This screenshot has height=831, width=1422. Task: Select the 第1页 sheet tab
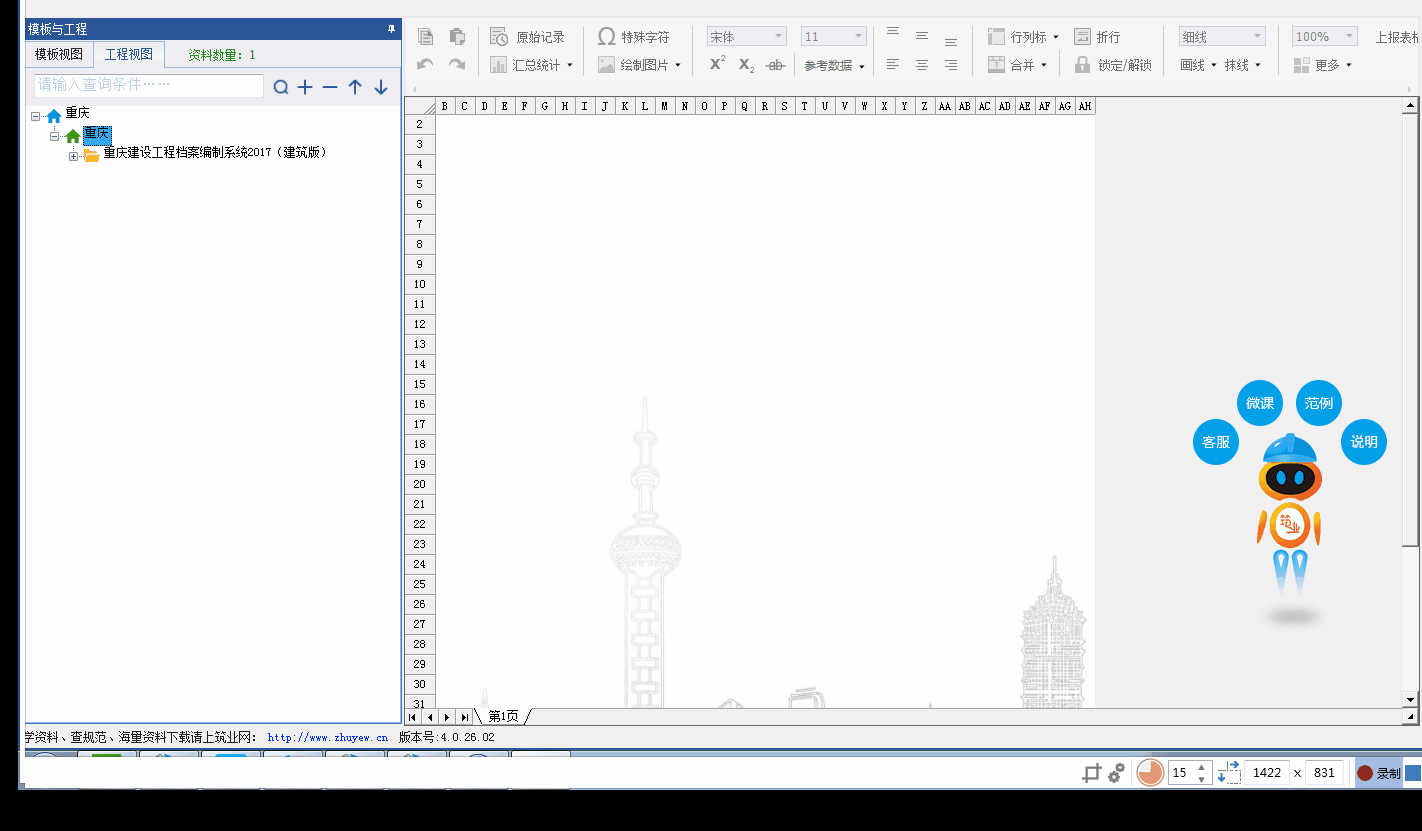click(x=503, y=716)
